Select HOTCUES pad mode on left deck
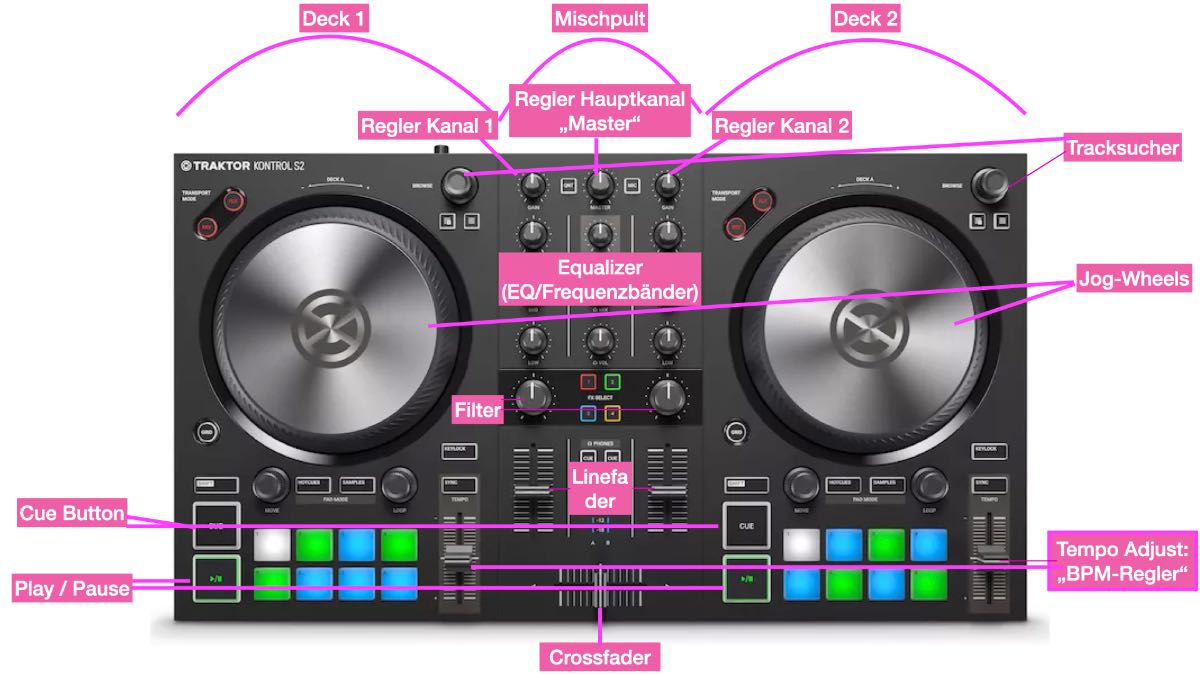The image size is (1200, 675). click(312, 484)
